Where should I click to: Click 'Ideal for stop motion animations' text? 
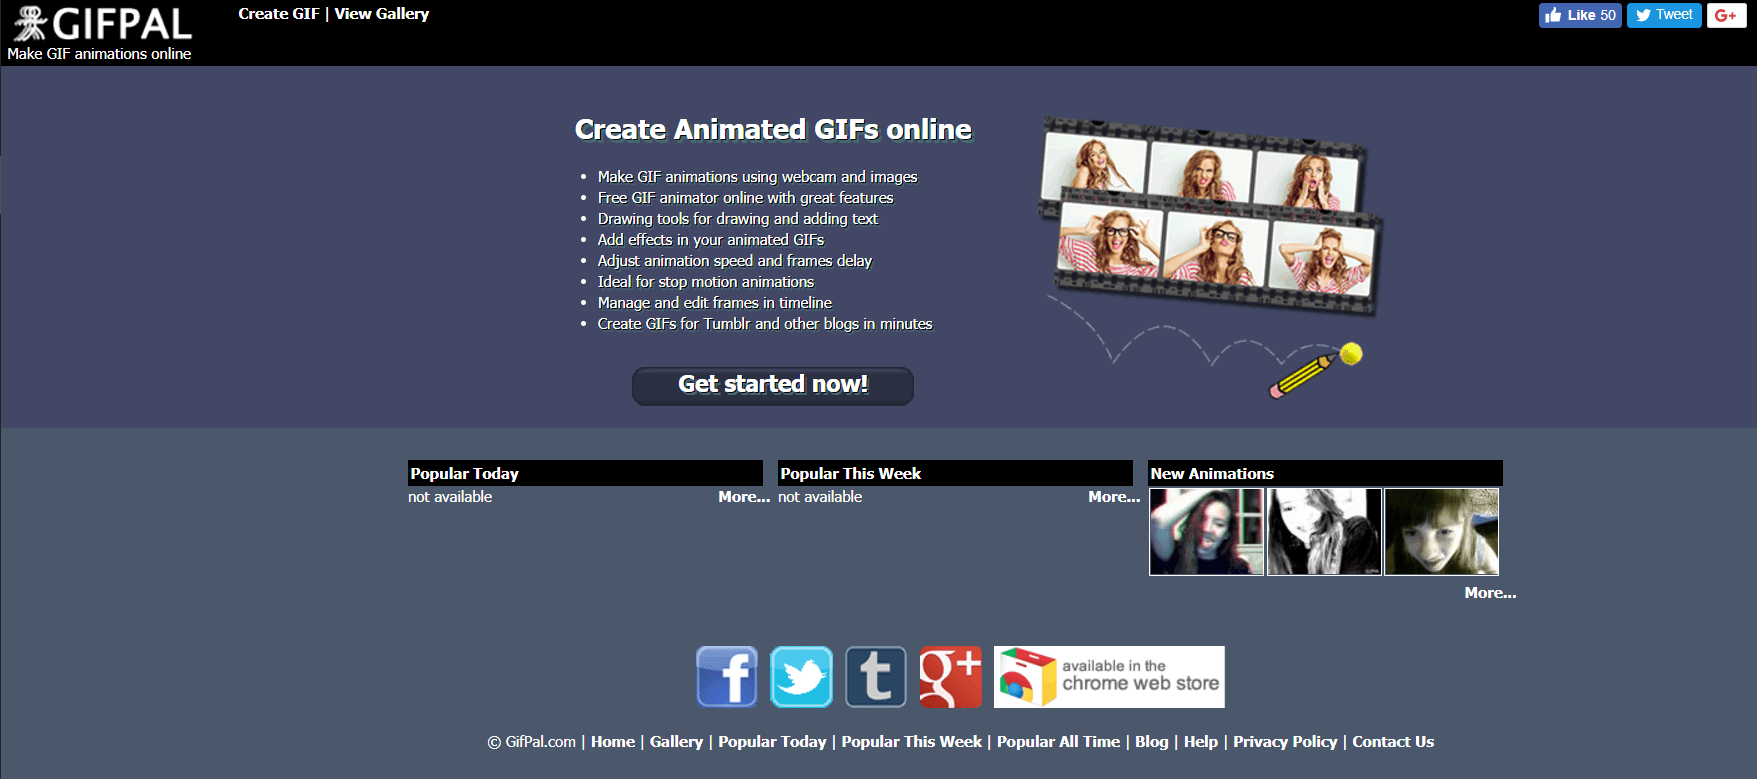[706, 282]
